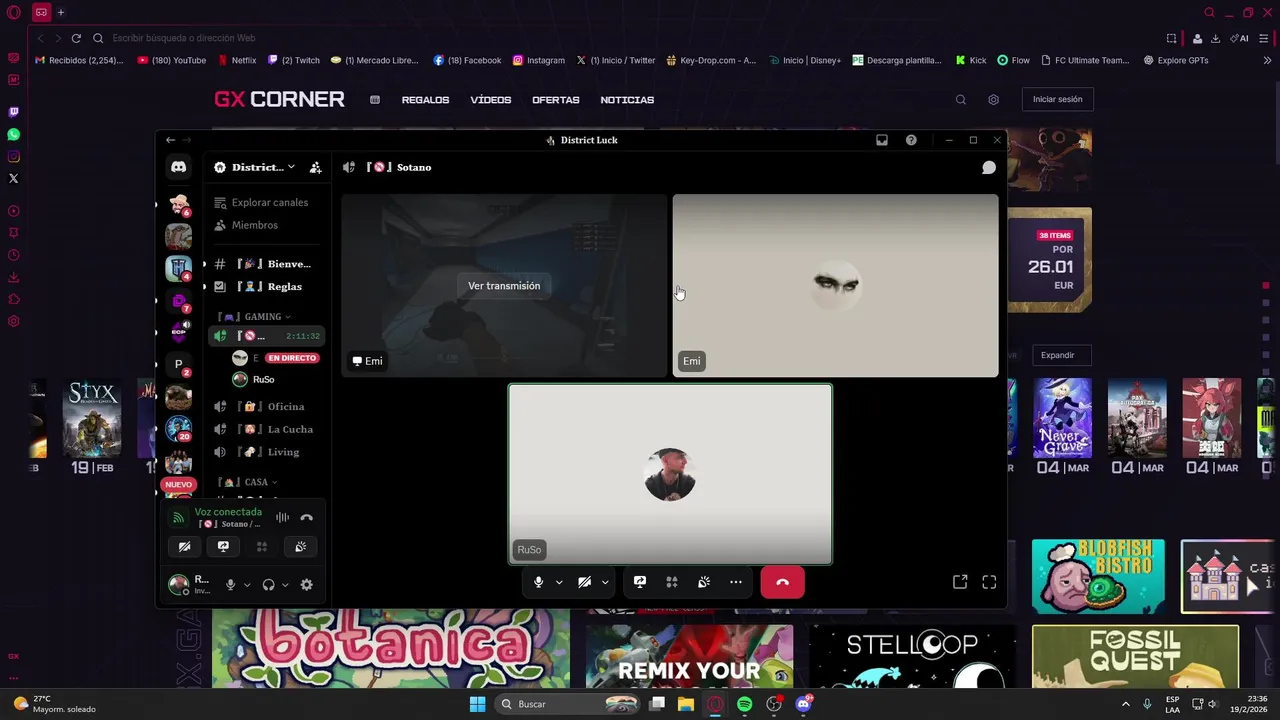Open activities icon in call control bar
This screenshot has width=1280, height=720.
coord(672,582)
